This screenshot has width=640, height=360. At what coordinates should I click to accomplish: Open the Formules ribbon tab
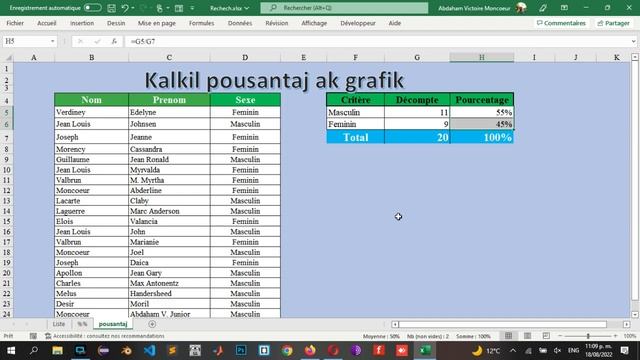pos(202,23)
